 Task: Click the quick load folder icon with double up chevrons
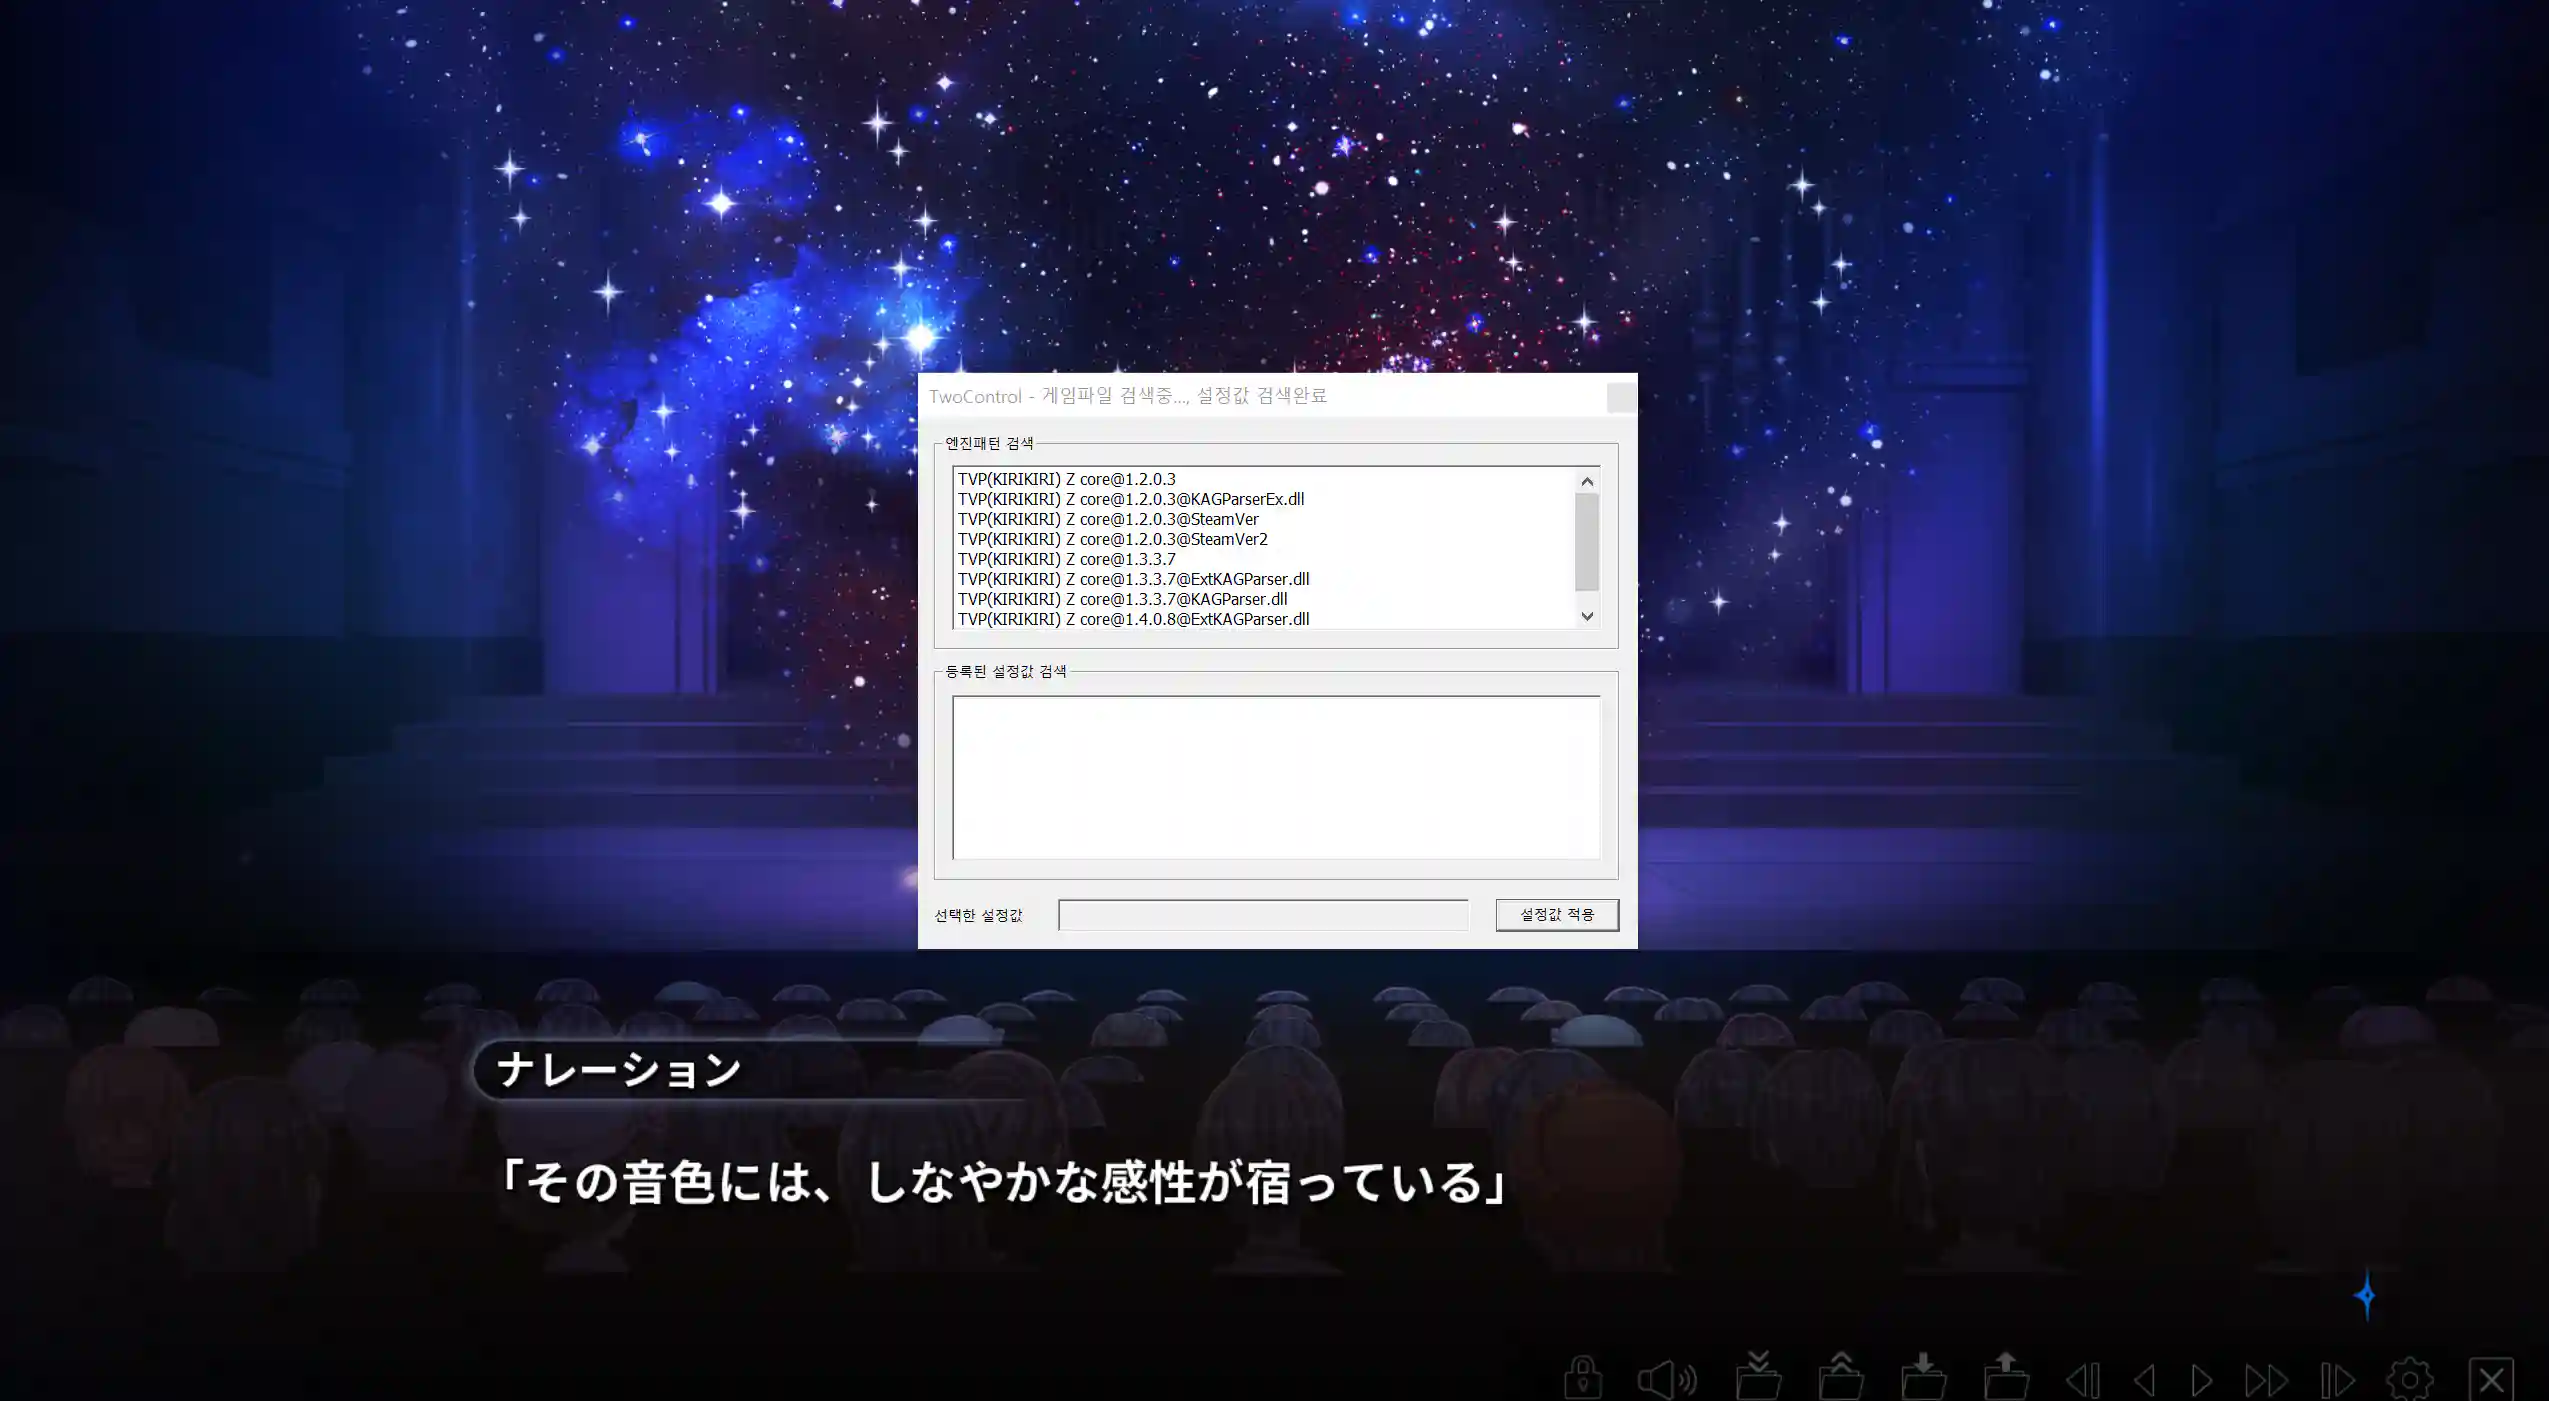(x=1841, y=1376)
